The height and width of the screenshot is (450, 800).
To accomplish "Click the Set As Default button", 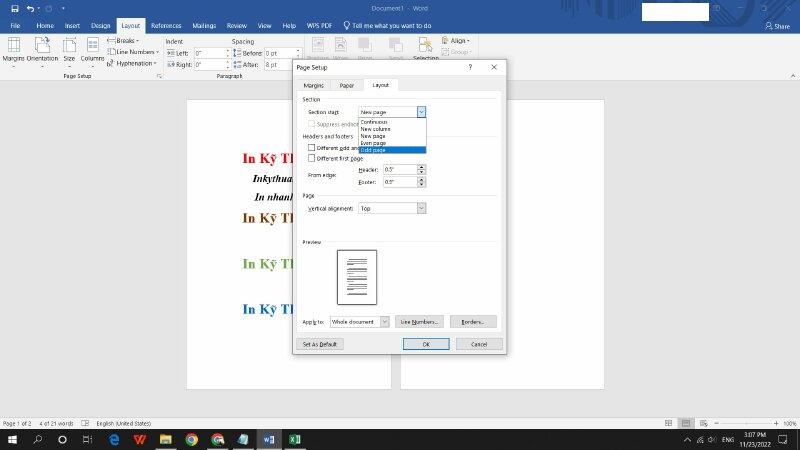I will (x=321, y=344).
